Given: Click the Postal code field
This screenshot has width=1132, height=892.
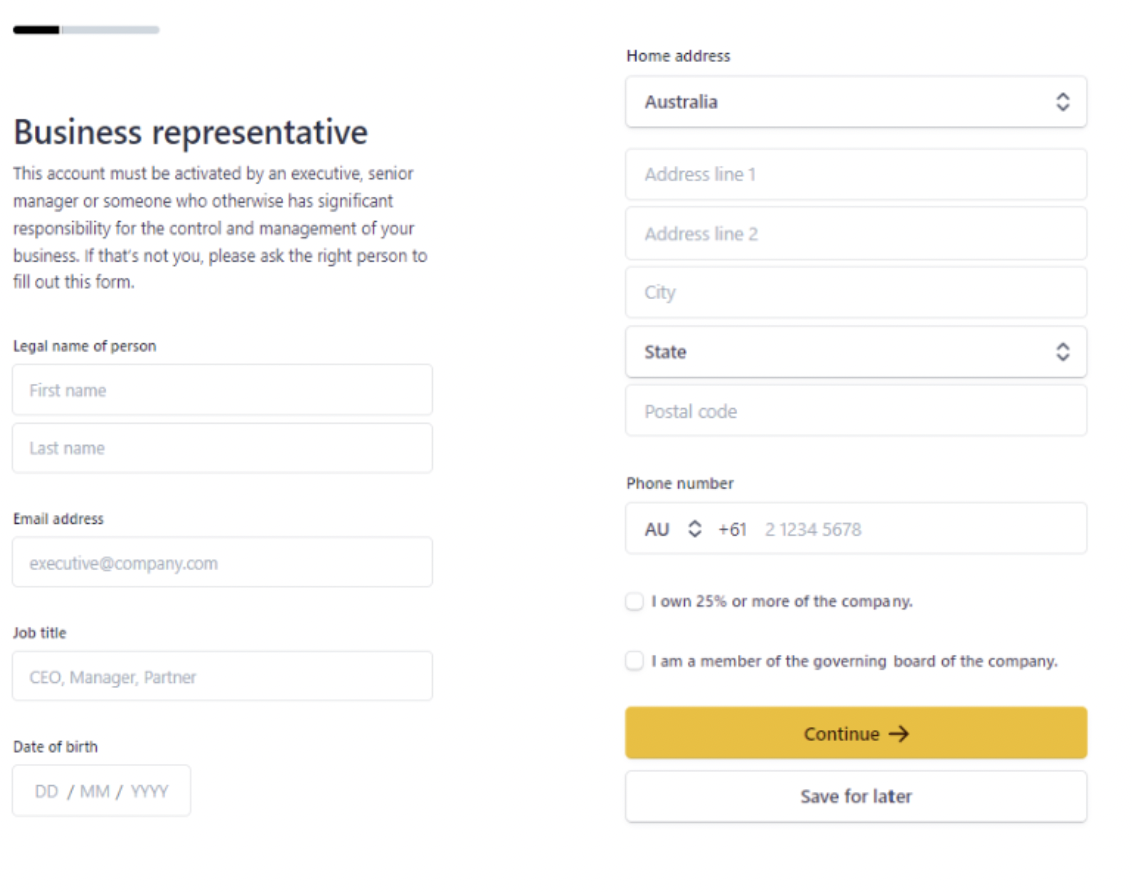Looking at the screenshot, I should pos(855,411).
